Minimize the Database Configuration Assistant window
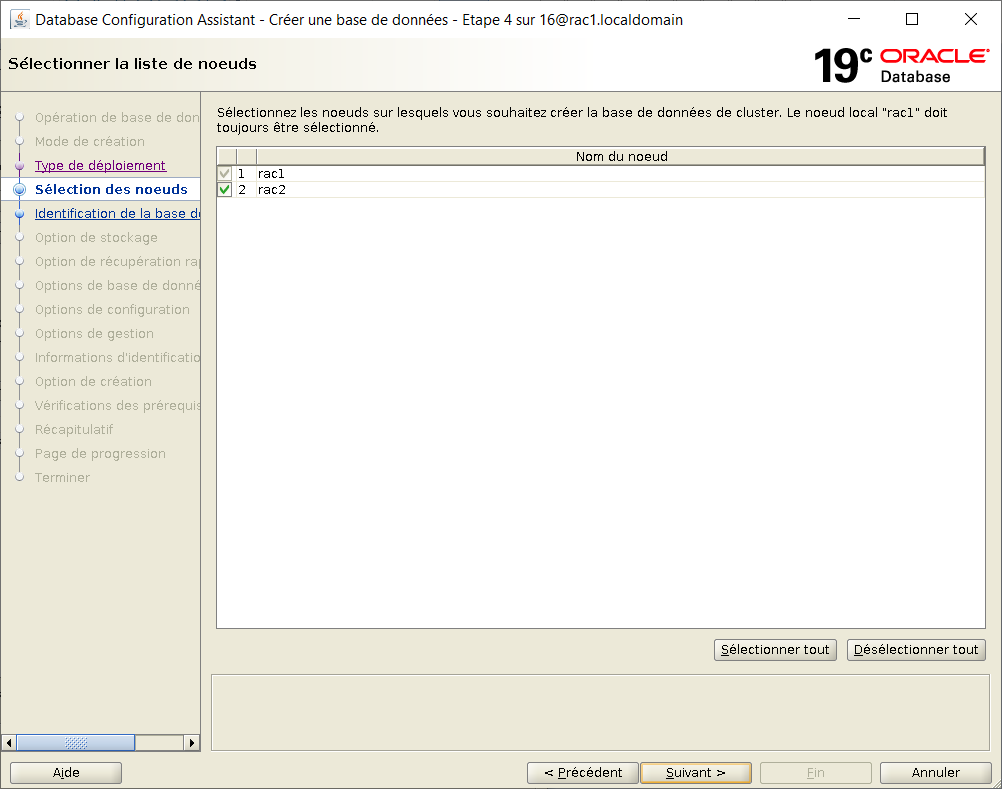 click(854, 19)
